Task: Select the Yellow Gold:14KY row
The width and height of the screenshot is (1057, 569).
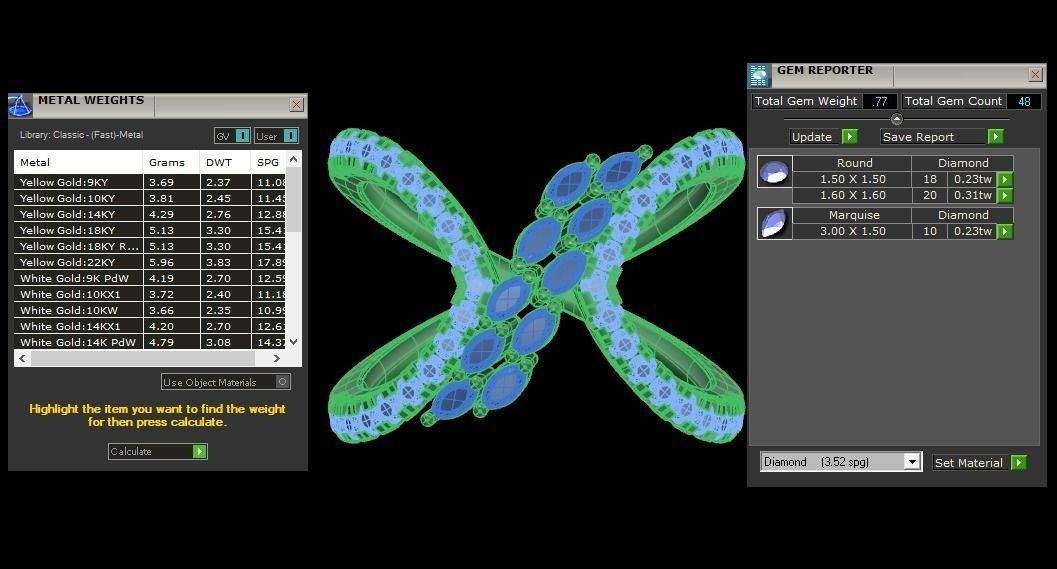Action: click(150, 214)
